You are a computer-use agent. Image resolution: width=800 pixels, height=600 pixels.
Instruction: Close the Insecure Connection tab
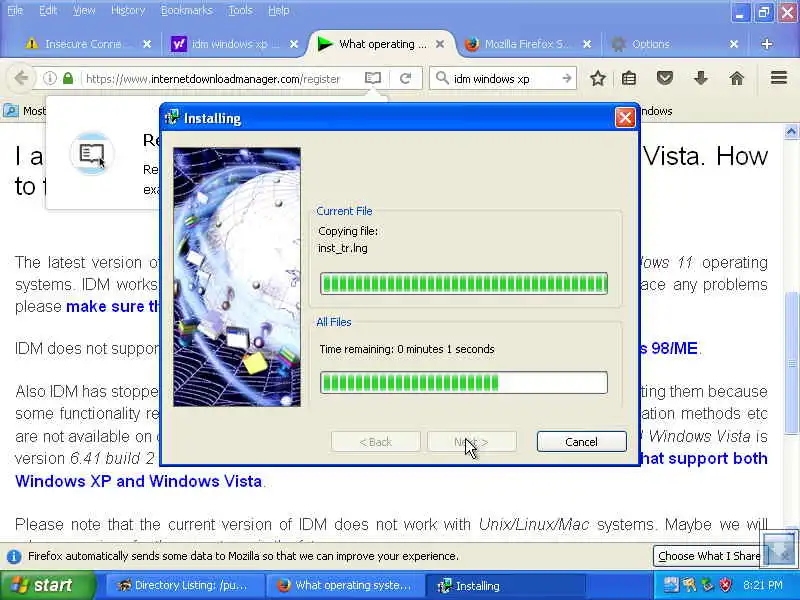click(x=147, y=44)
